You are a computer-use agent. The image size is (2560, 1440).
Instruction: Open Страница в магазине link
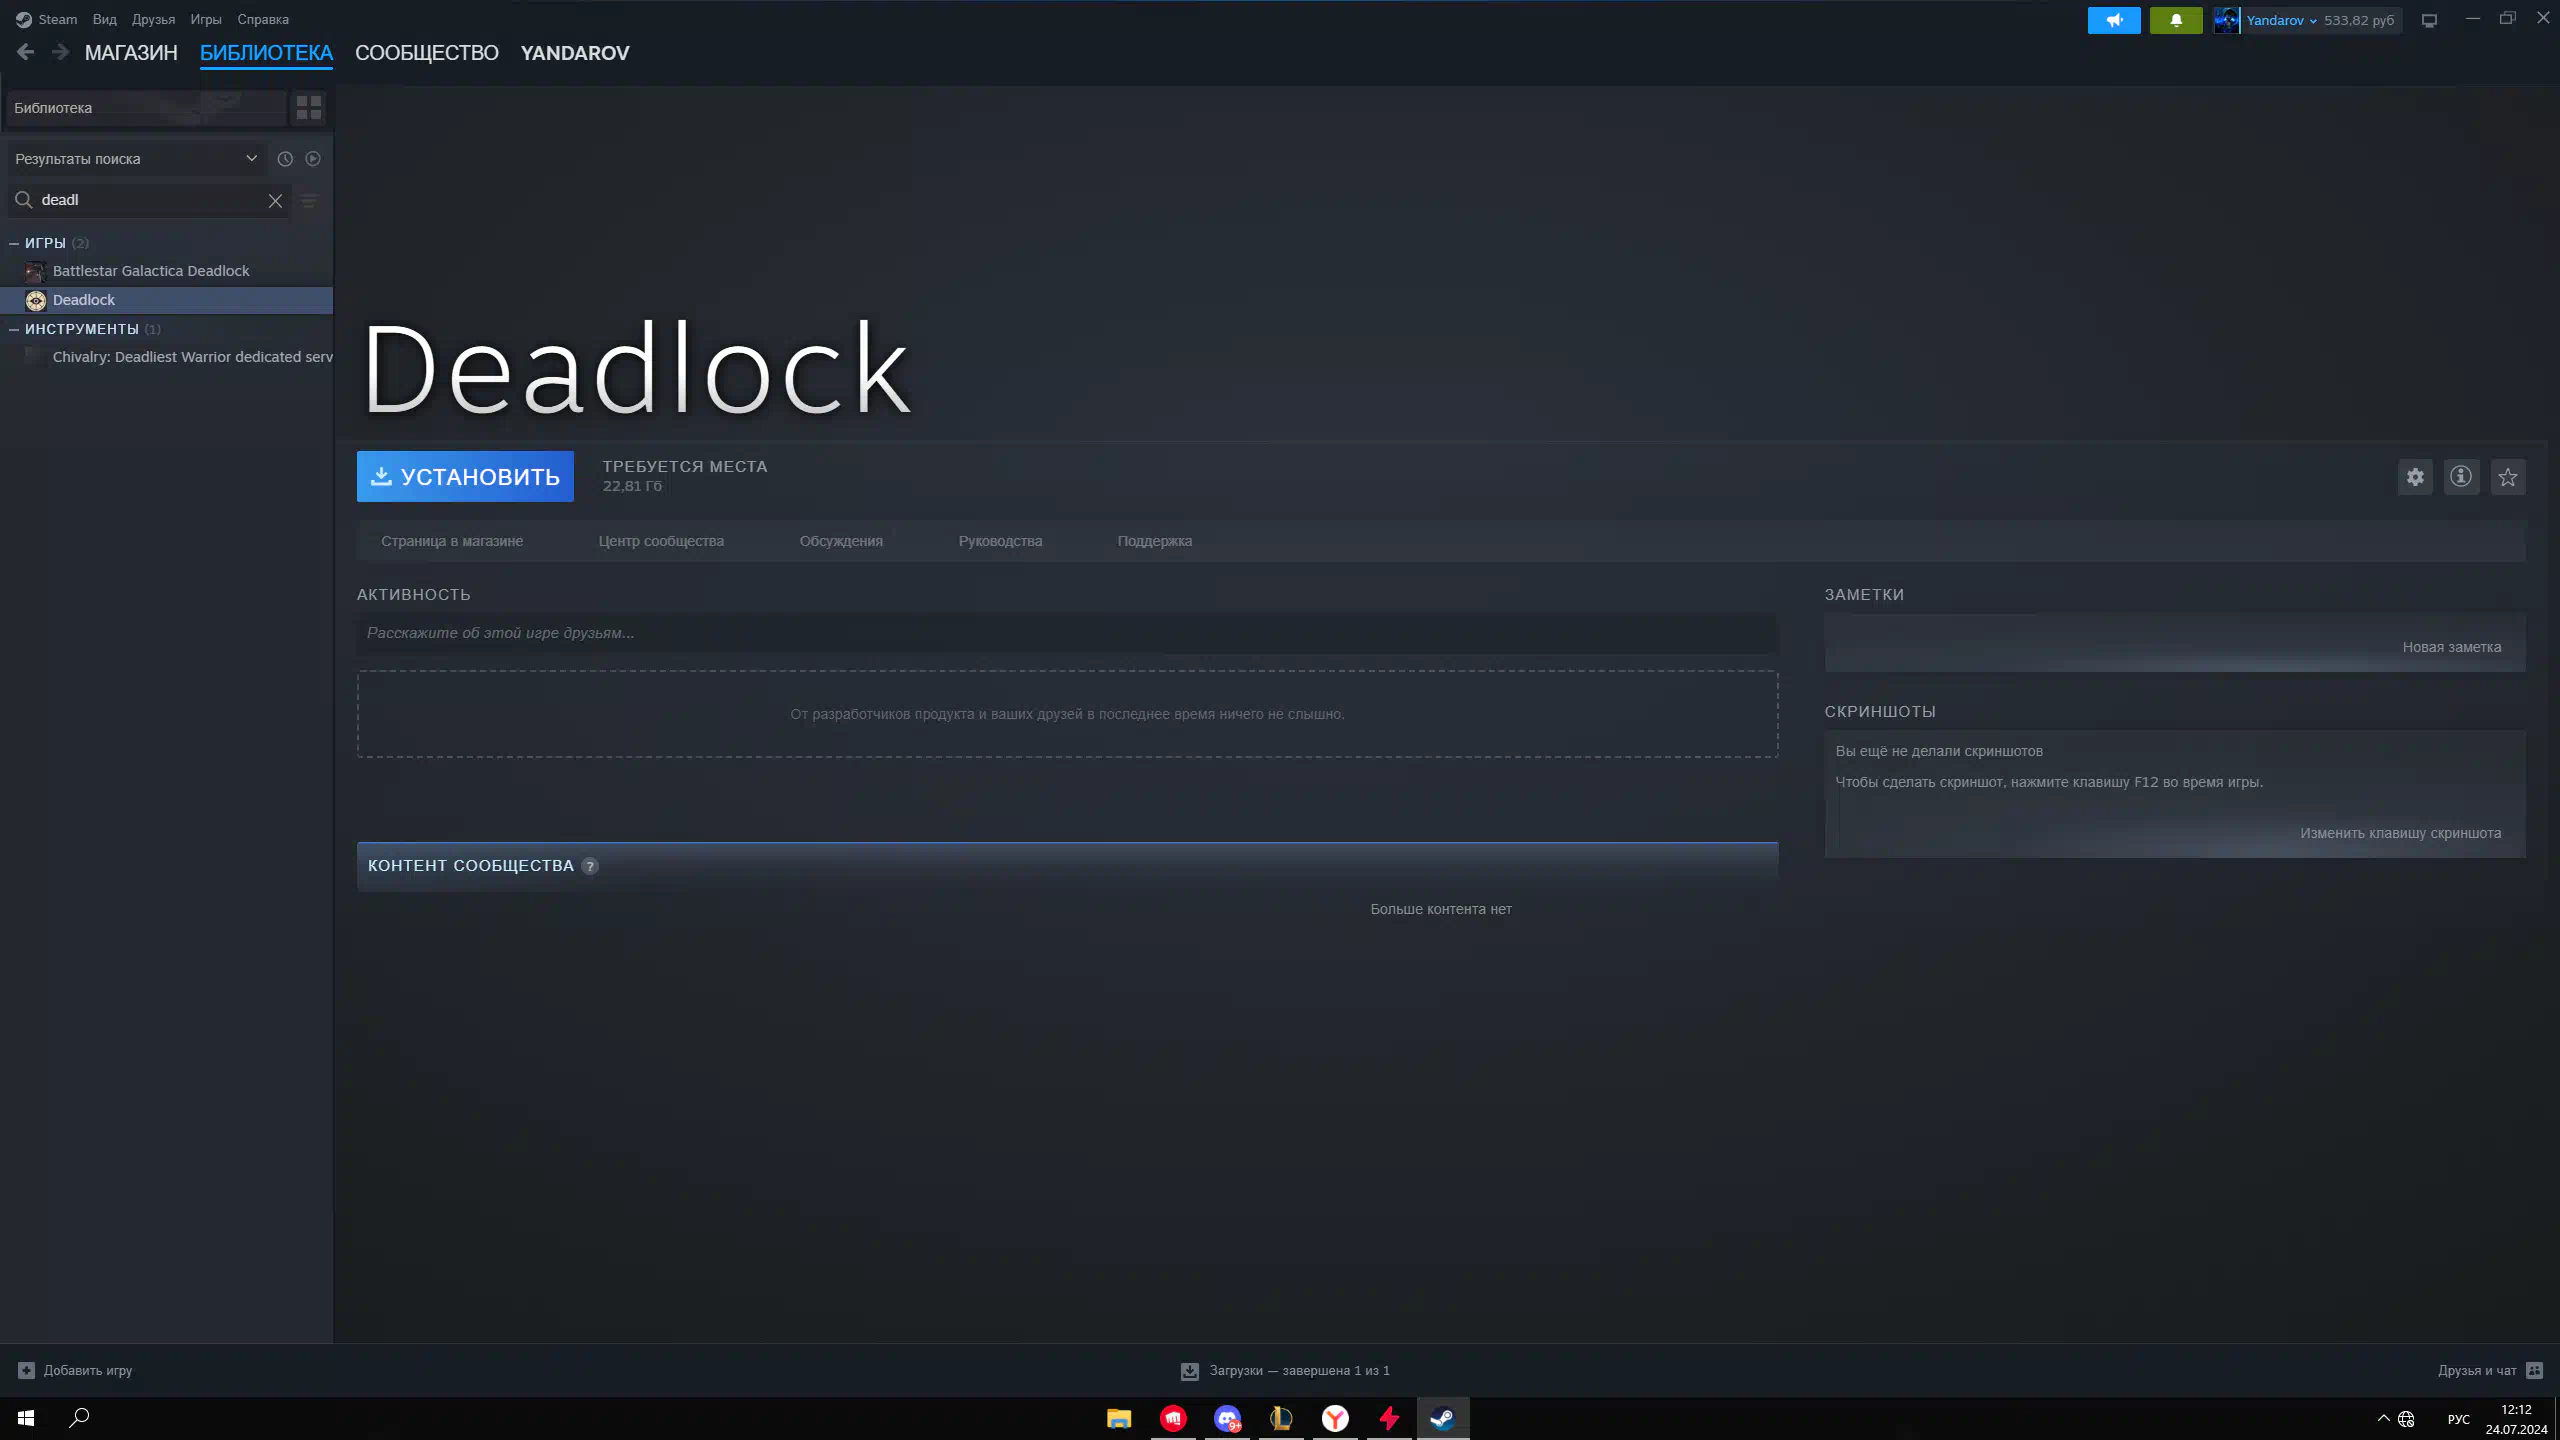click(452, 541)
